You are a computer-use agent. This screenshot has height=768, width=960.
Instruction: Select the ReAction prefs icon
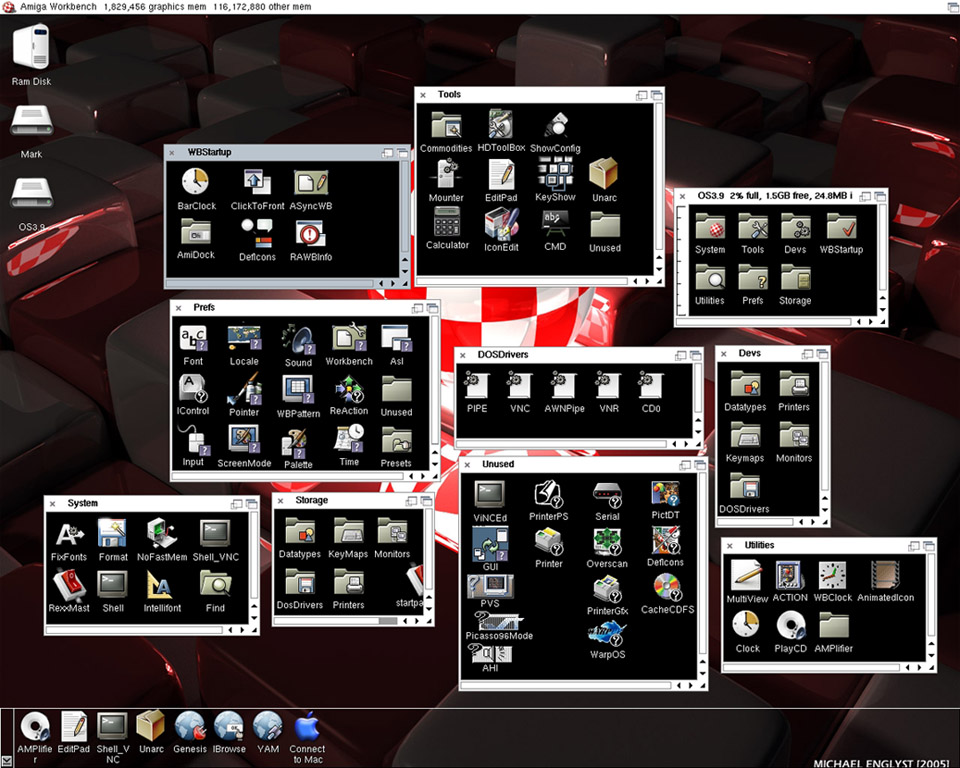[x=349, y=390]
